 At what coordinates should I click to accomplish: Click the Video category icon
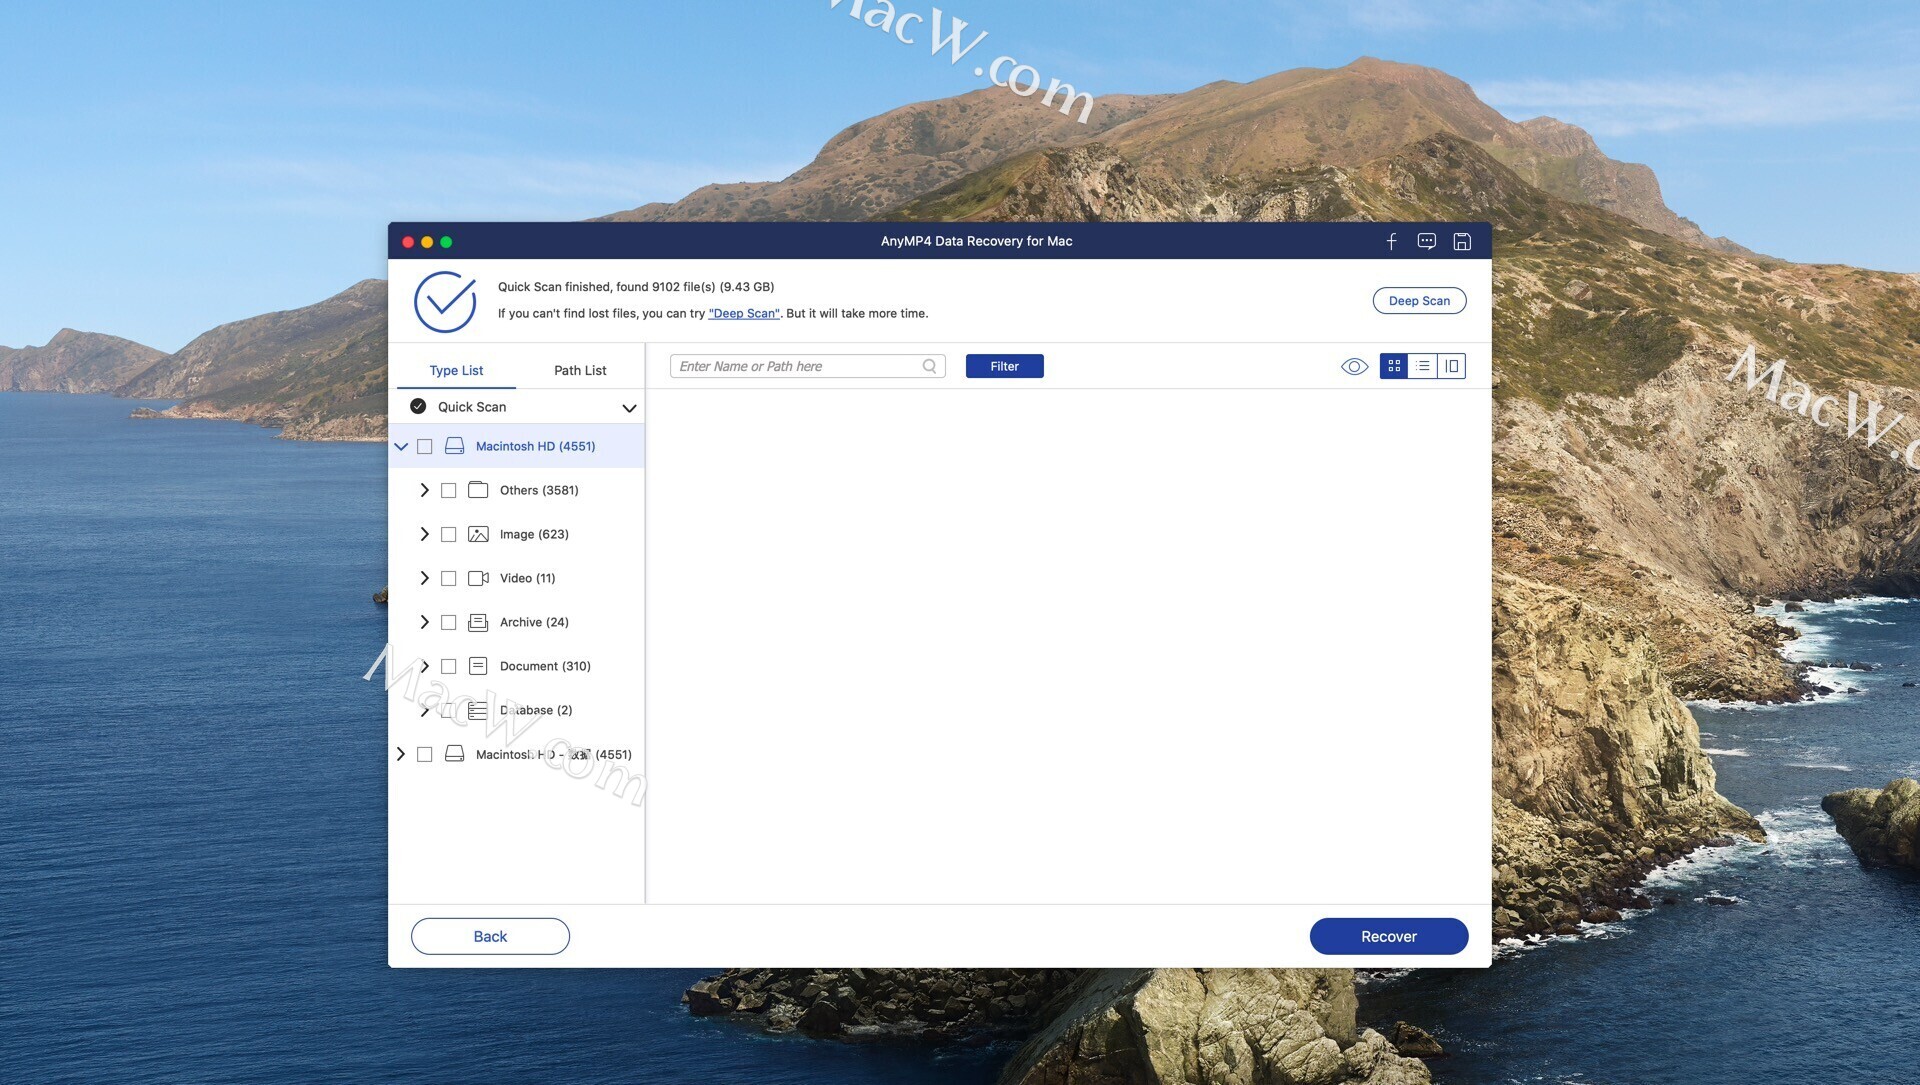(478, 578)
